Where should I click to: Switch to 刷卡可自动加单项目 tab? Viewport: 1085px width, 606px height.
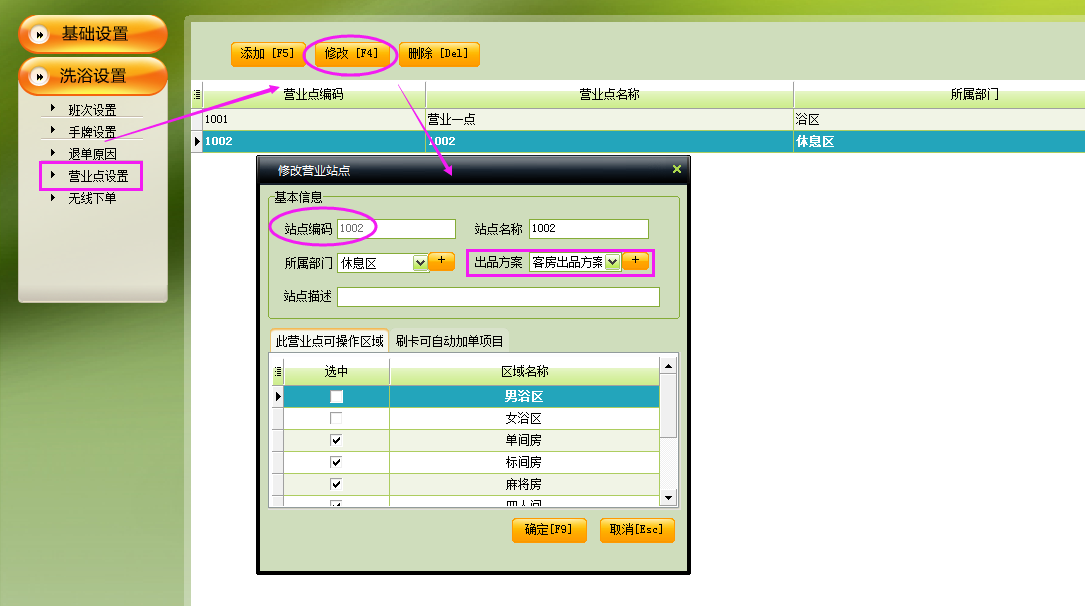(450, 341)
